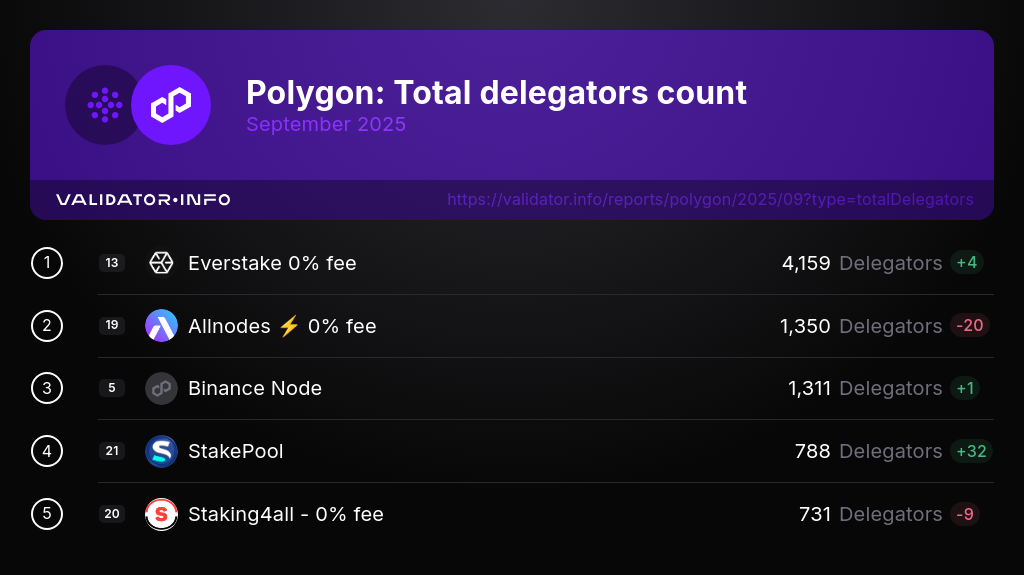Click the dotted circle validator.info icon

(x=104, y=105)
